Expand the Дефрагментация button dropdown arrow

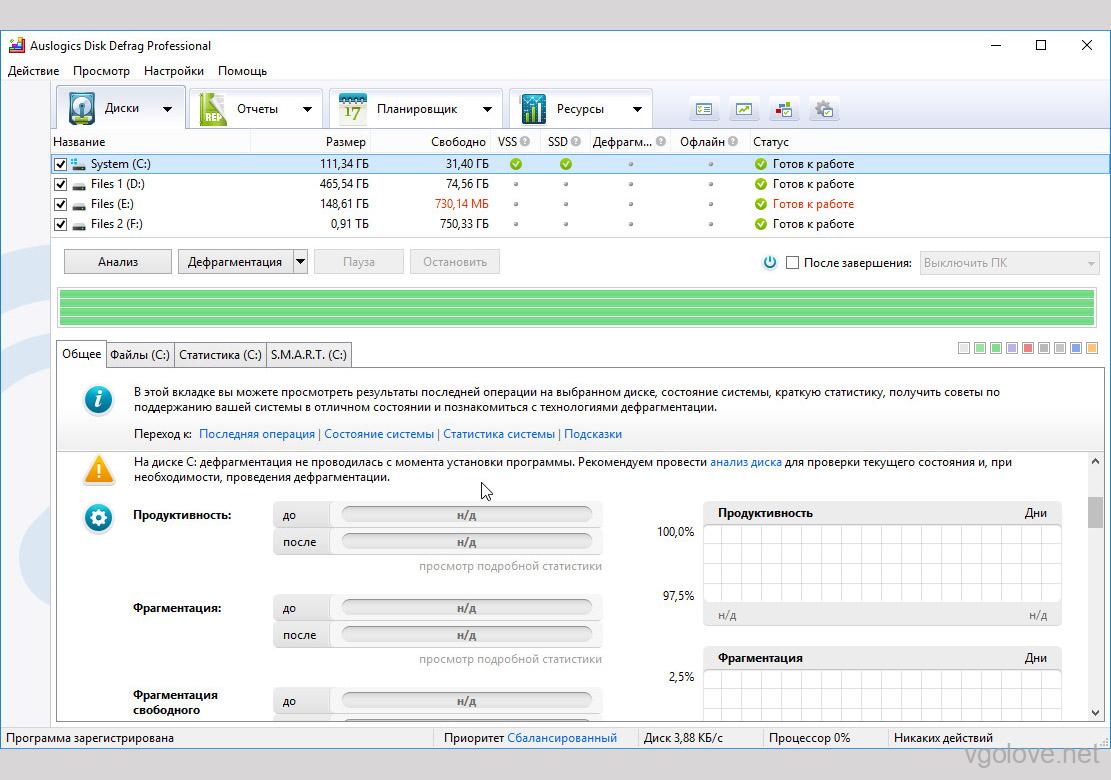(x=300, y=262)
